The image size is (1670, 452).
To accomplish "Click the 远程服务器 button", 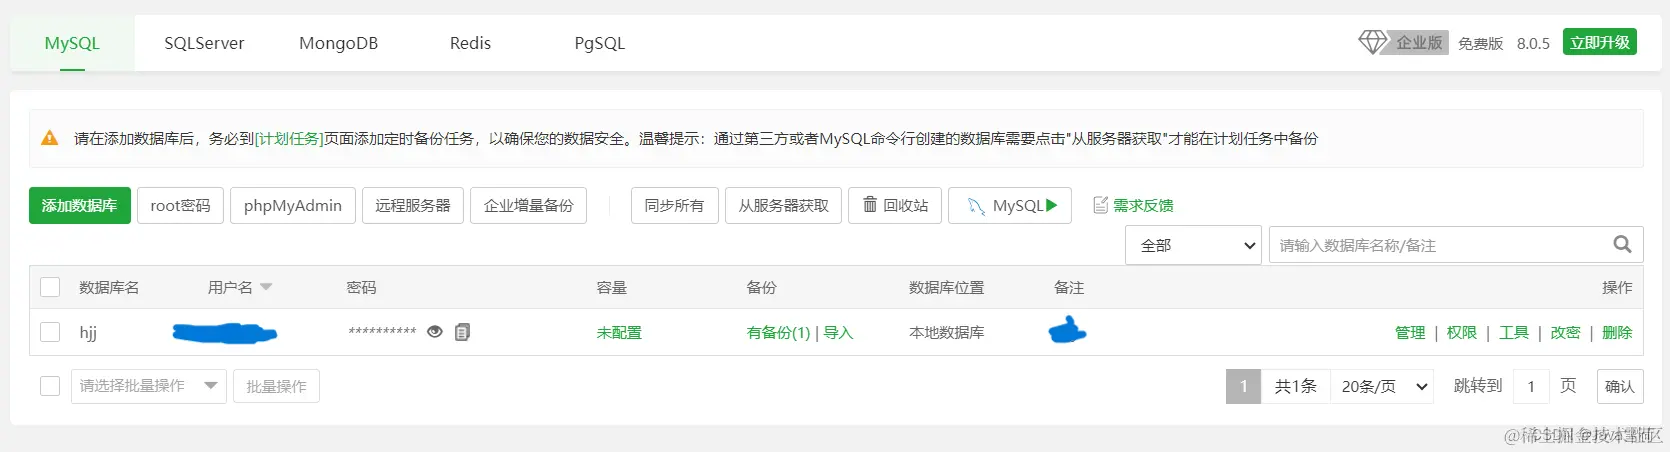I will click(x=413, y=205).
